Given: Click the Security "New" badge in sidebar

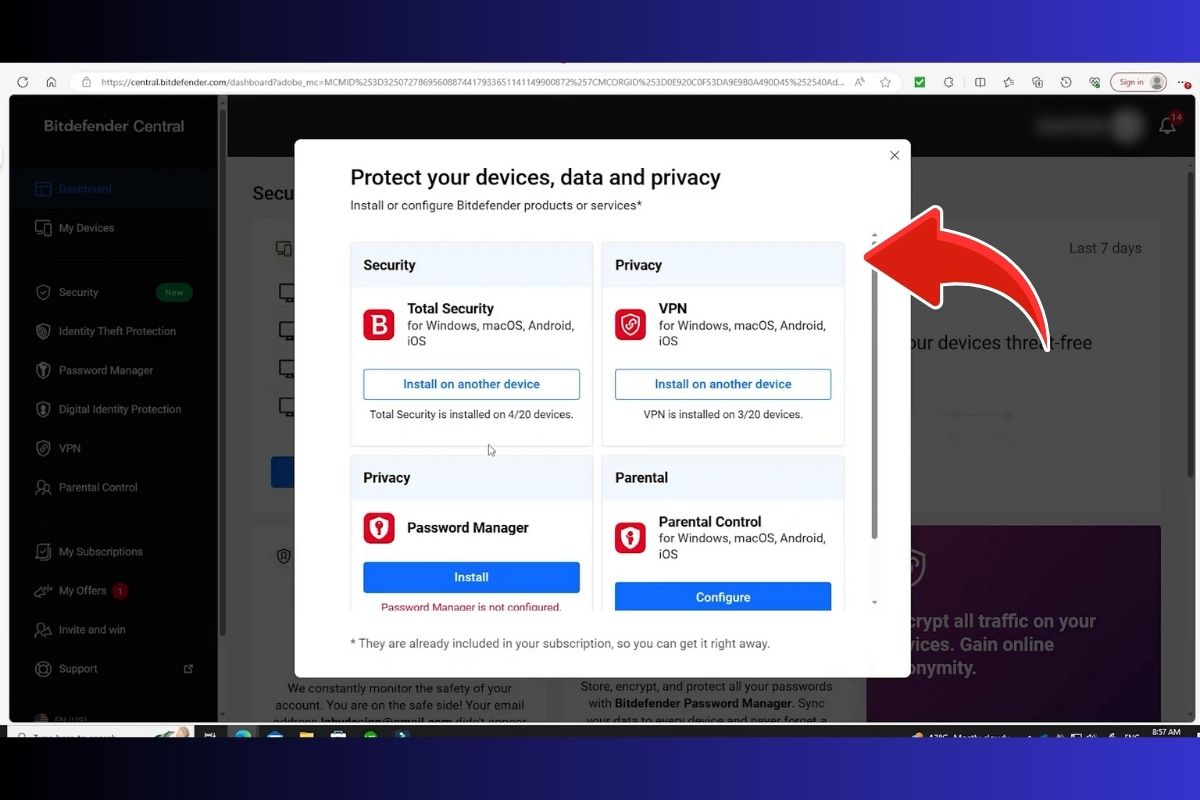Looking at the screenshot, I should point(174,293).
